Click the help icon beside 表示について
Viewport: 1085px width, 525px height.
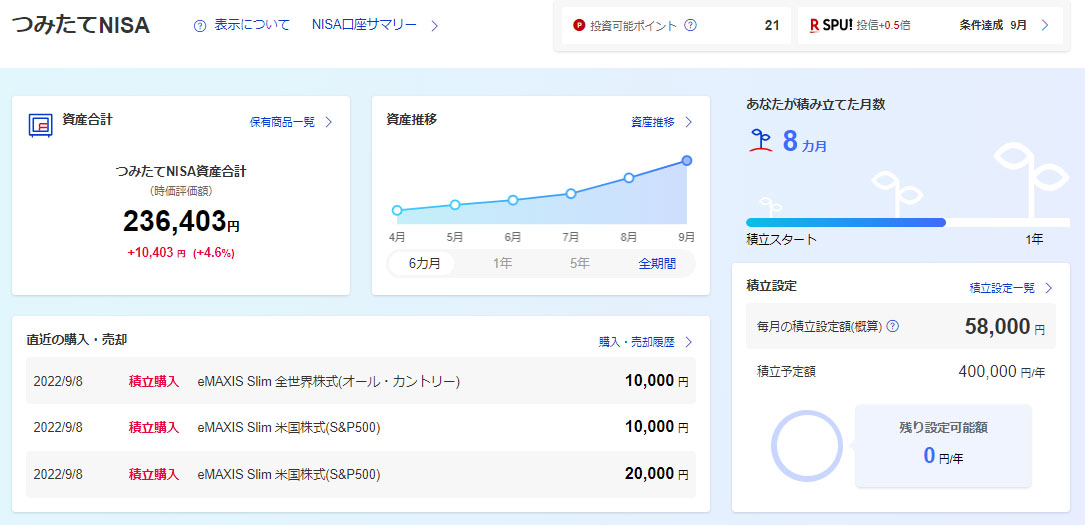[200, 26]
